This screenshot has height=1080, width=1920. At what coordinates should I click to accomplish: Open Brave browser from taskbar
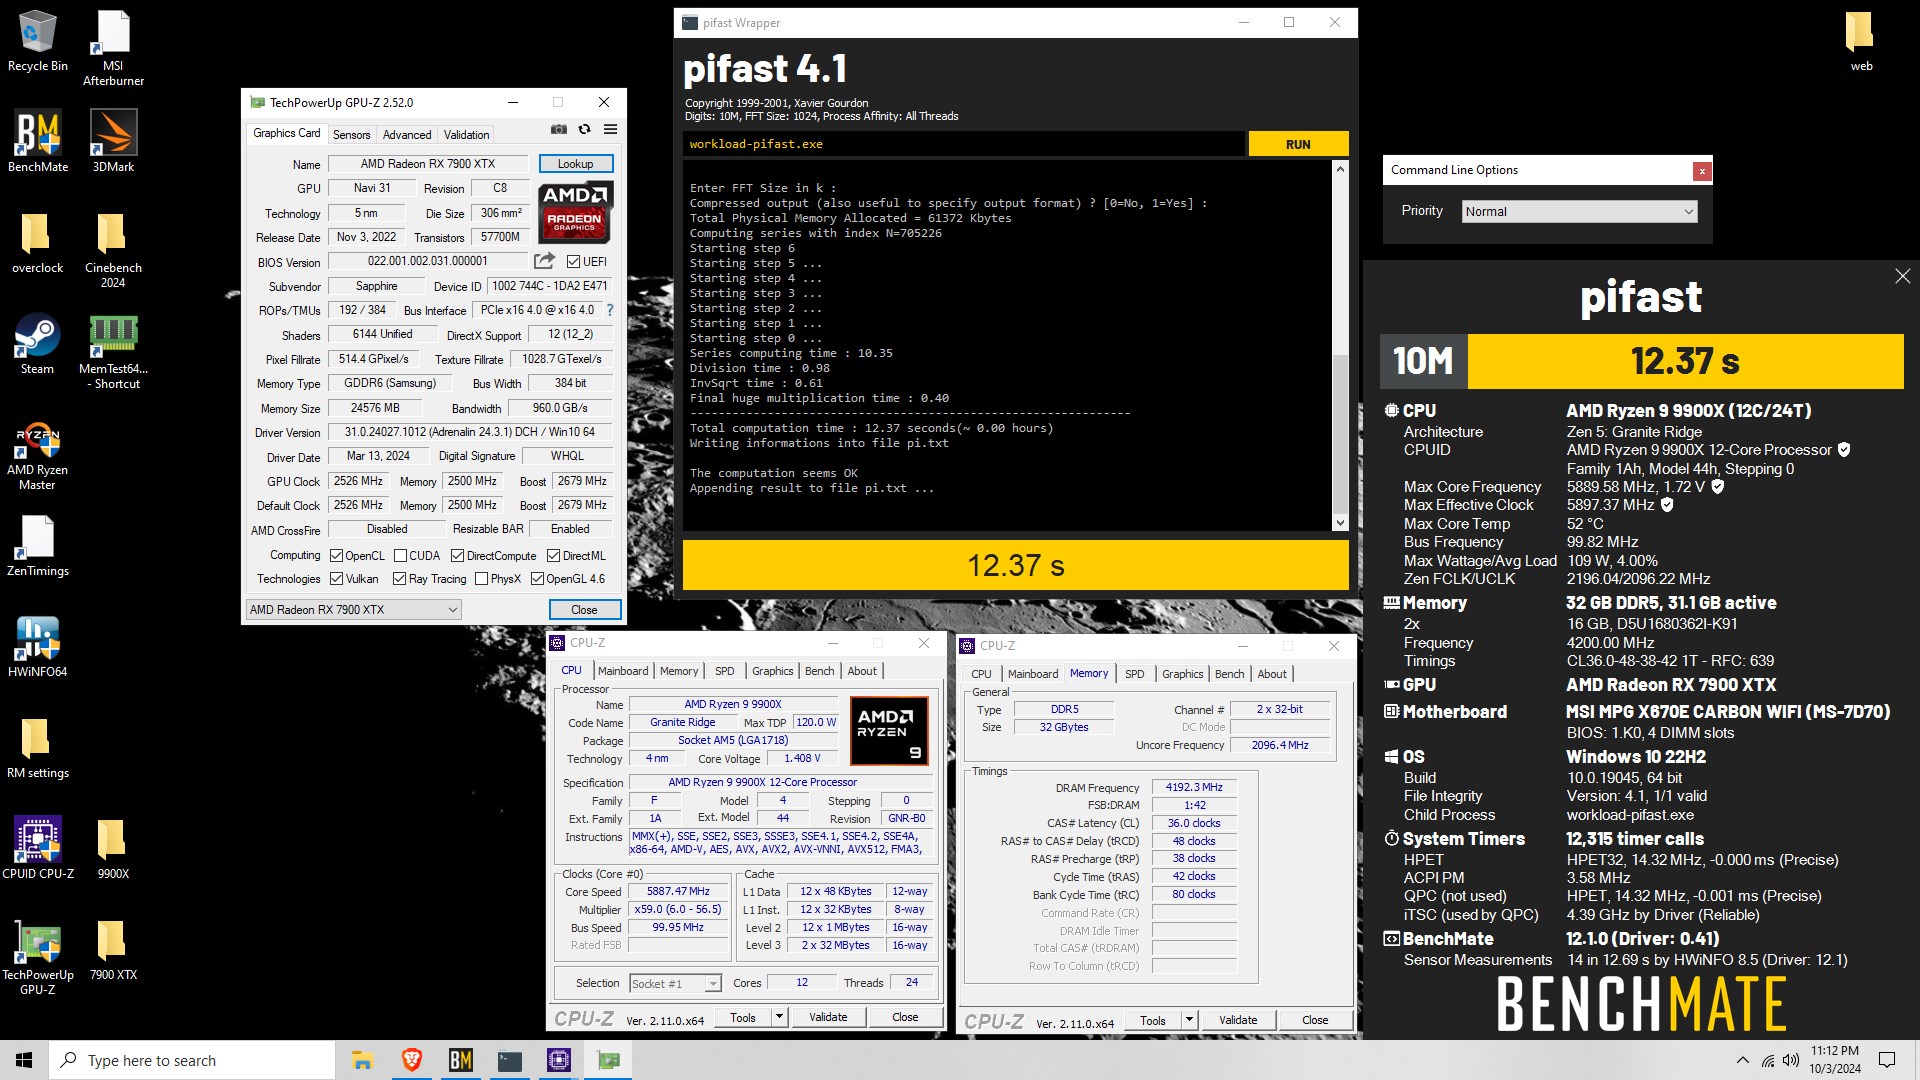pos(411,1060)
